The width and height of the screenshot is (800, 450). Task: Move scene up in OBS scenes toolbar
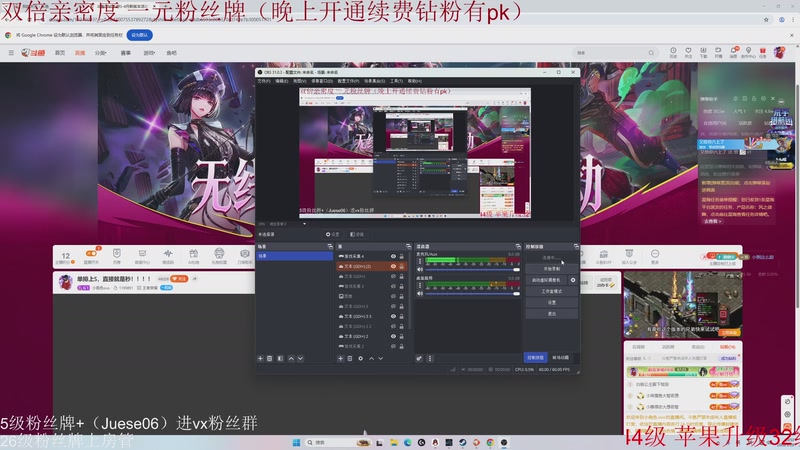pyautogui.click(x=291, y=358)
